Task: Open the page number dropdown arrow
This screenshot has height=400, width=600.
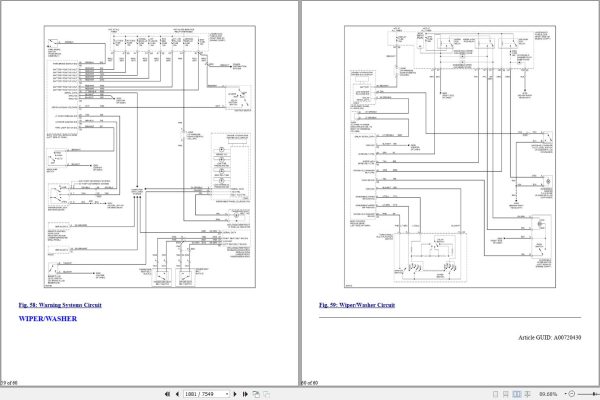Action: (x=227, y=394)
